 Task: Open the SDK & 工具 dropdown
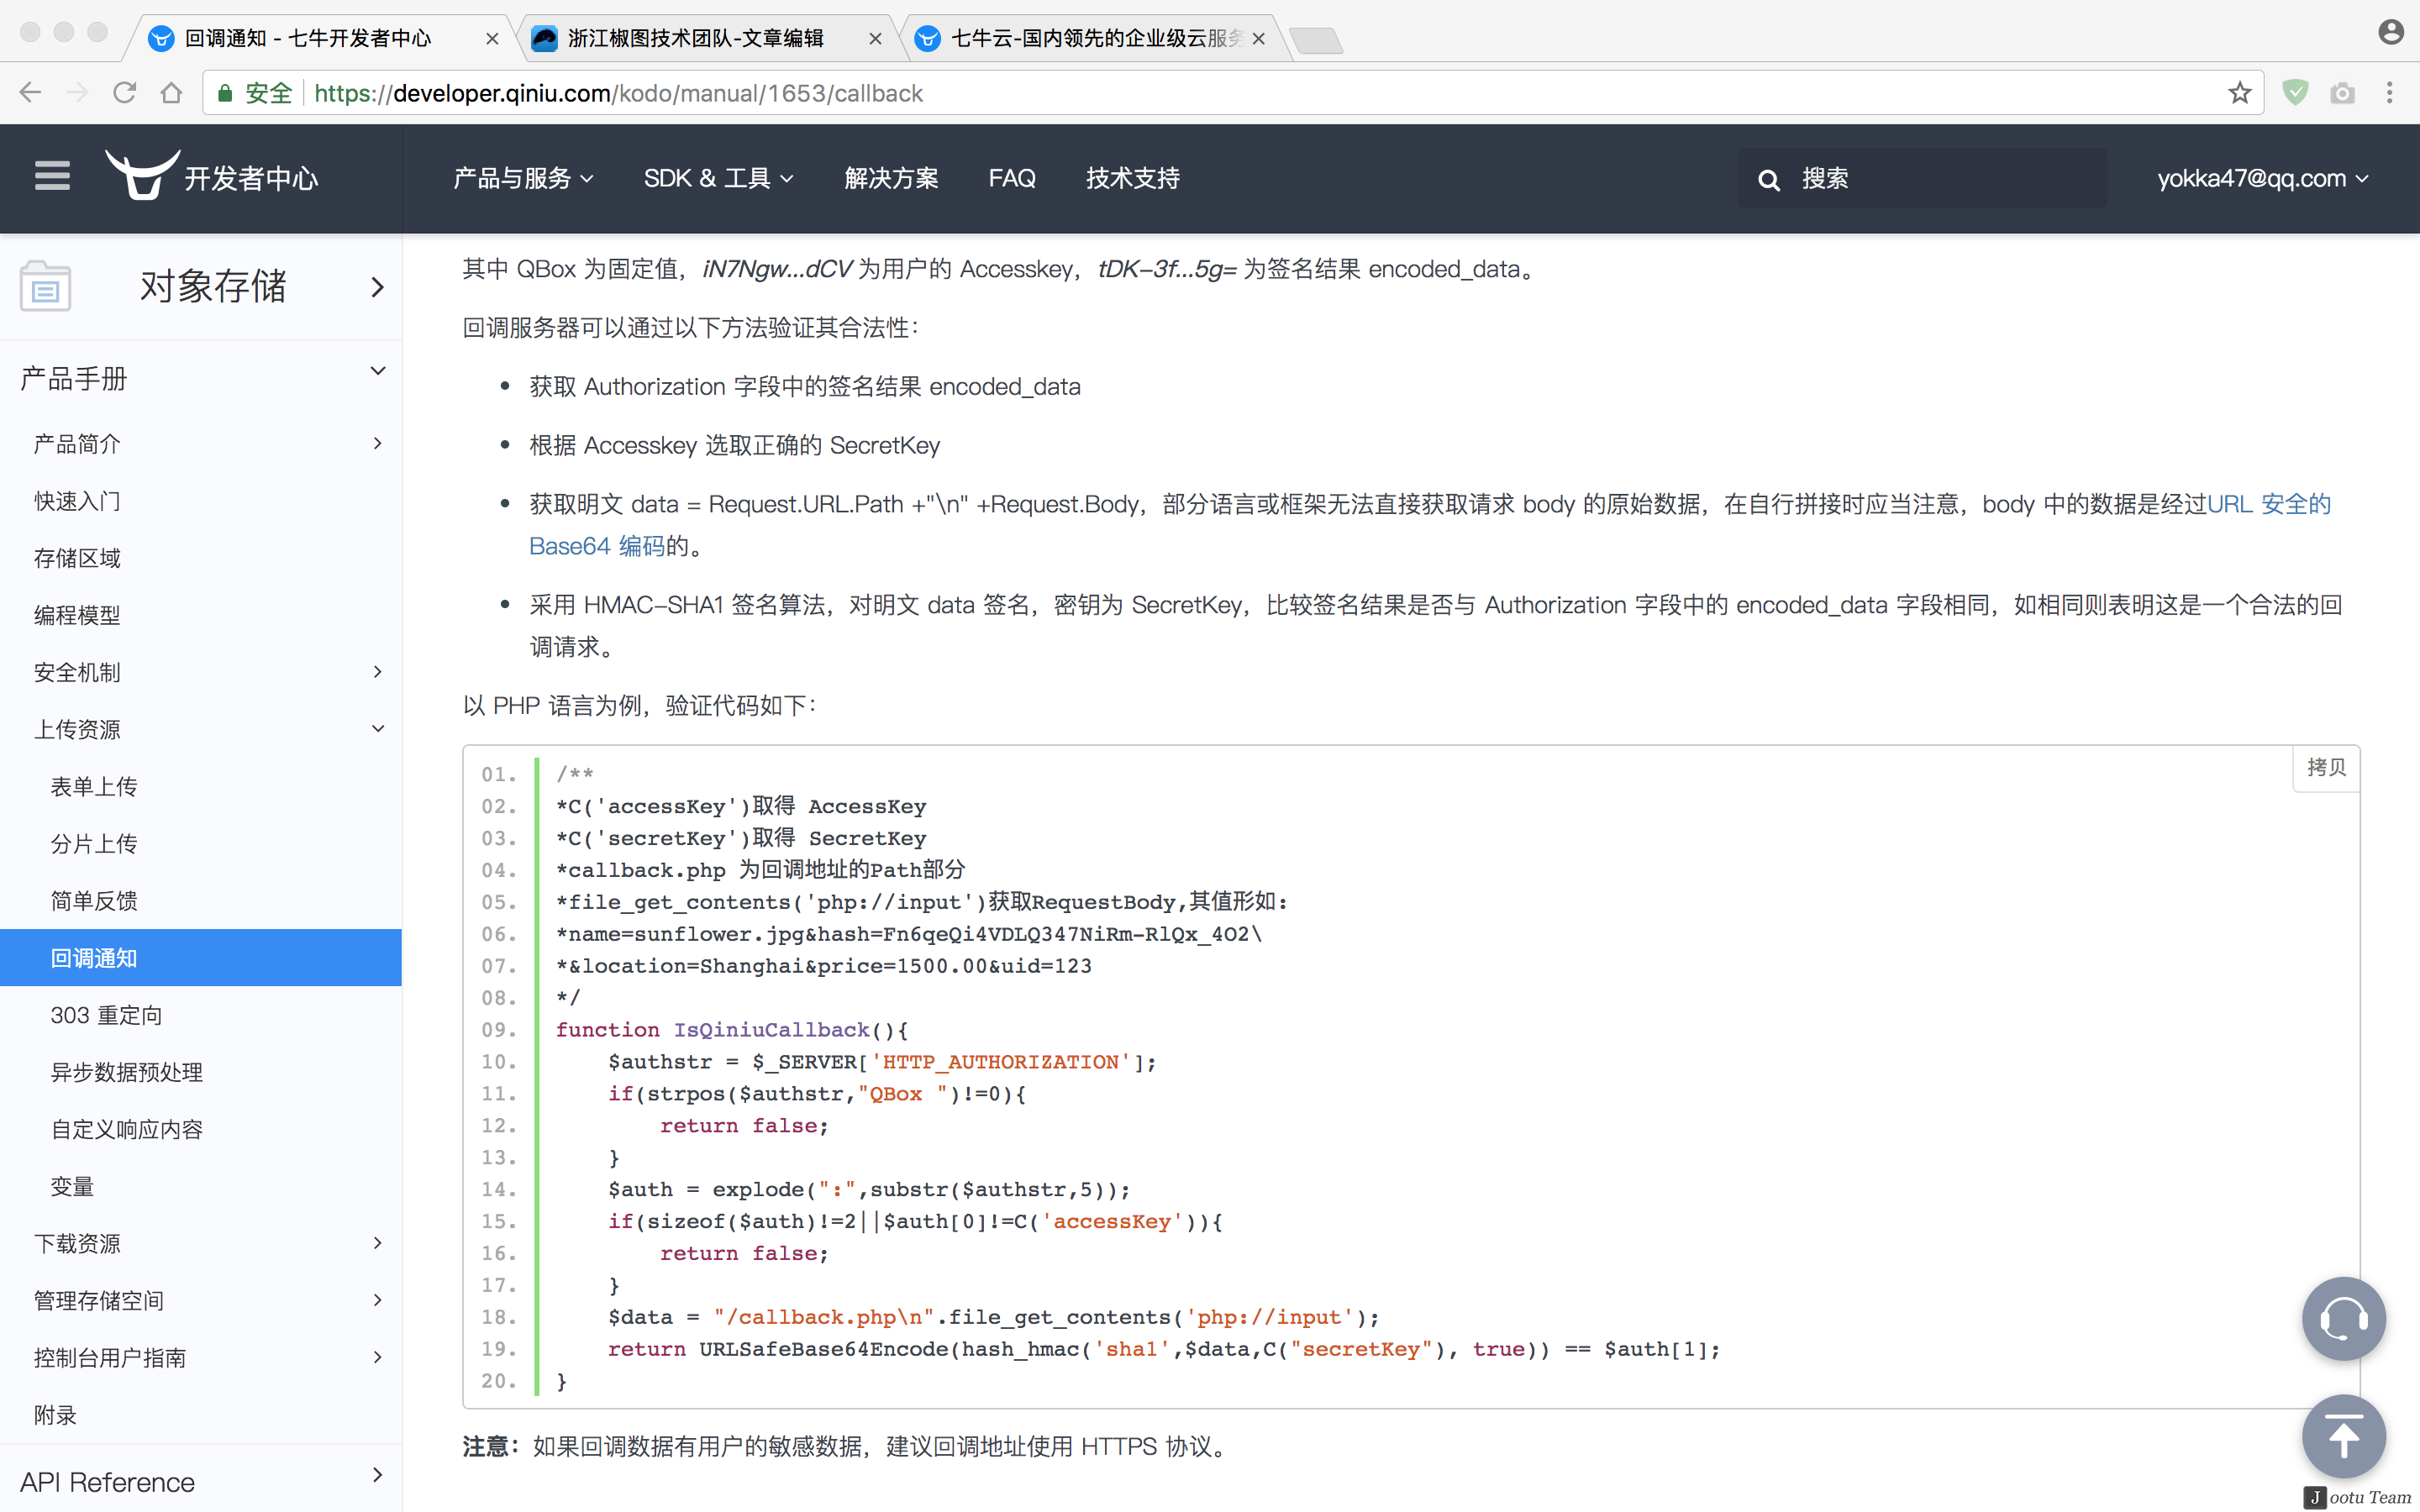[x=718, y=178]
